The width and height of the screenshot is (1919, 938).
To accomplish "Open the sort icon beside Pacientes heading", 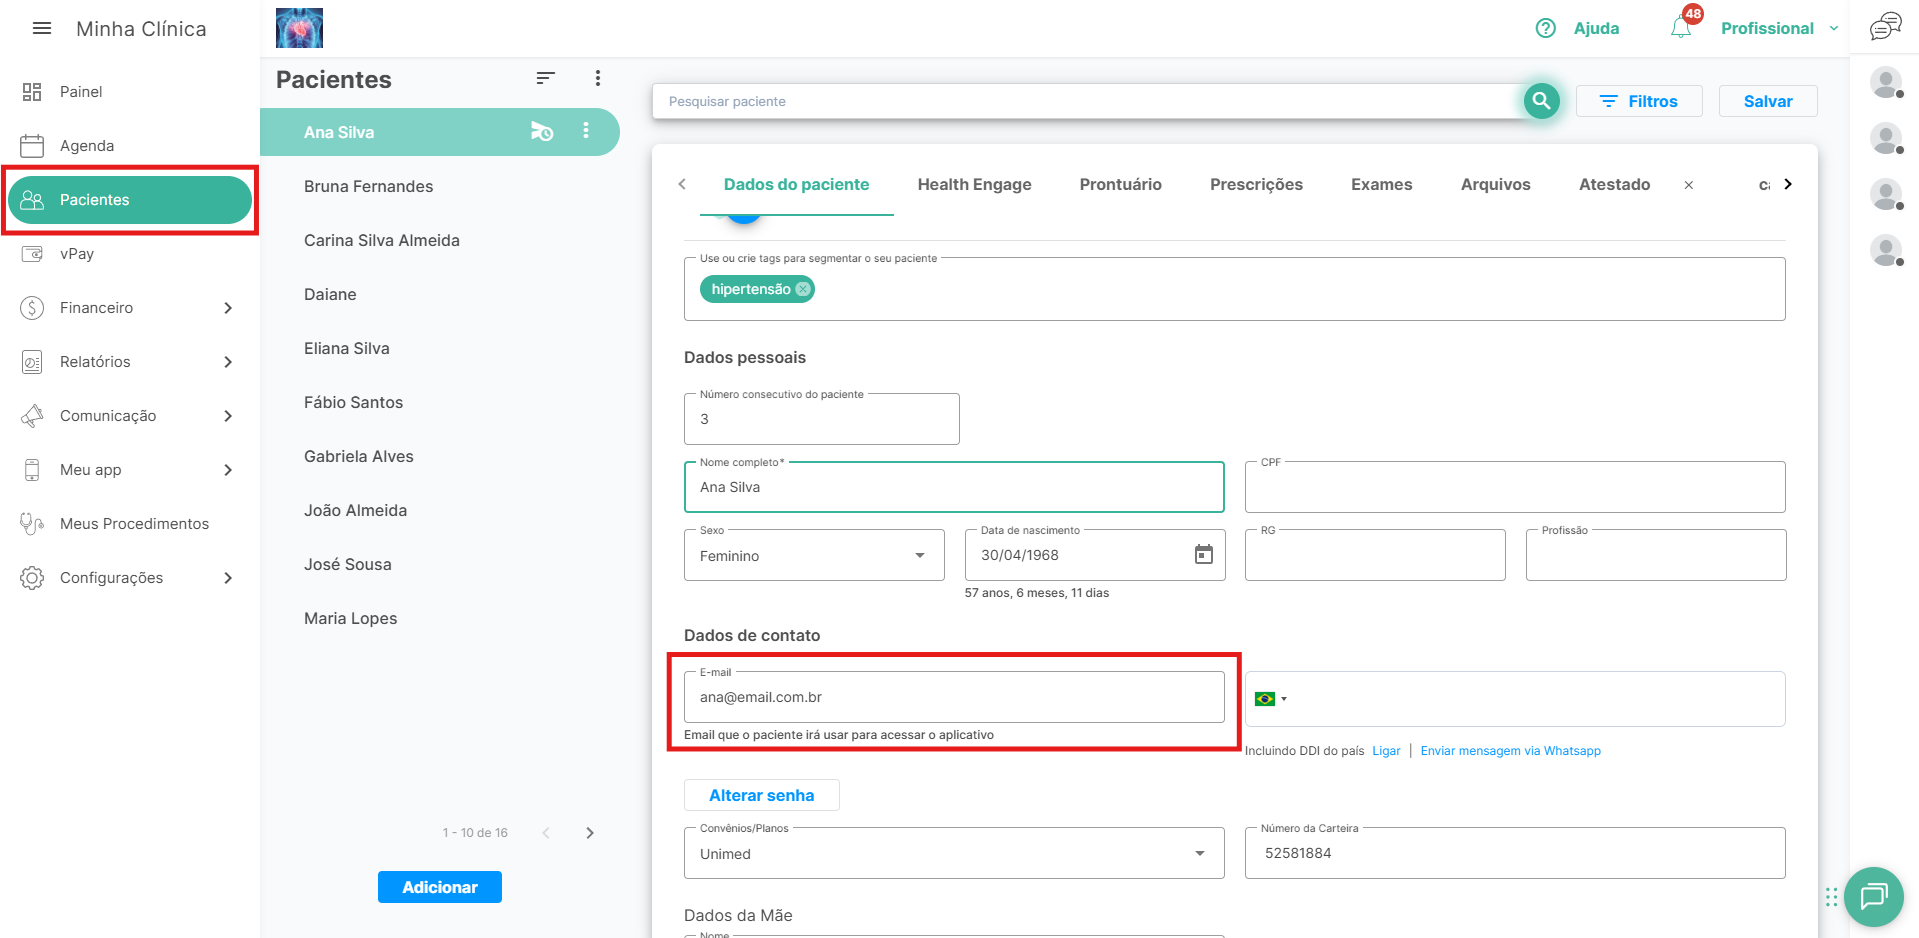I will [x=545, y=78].
